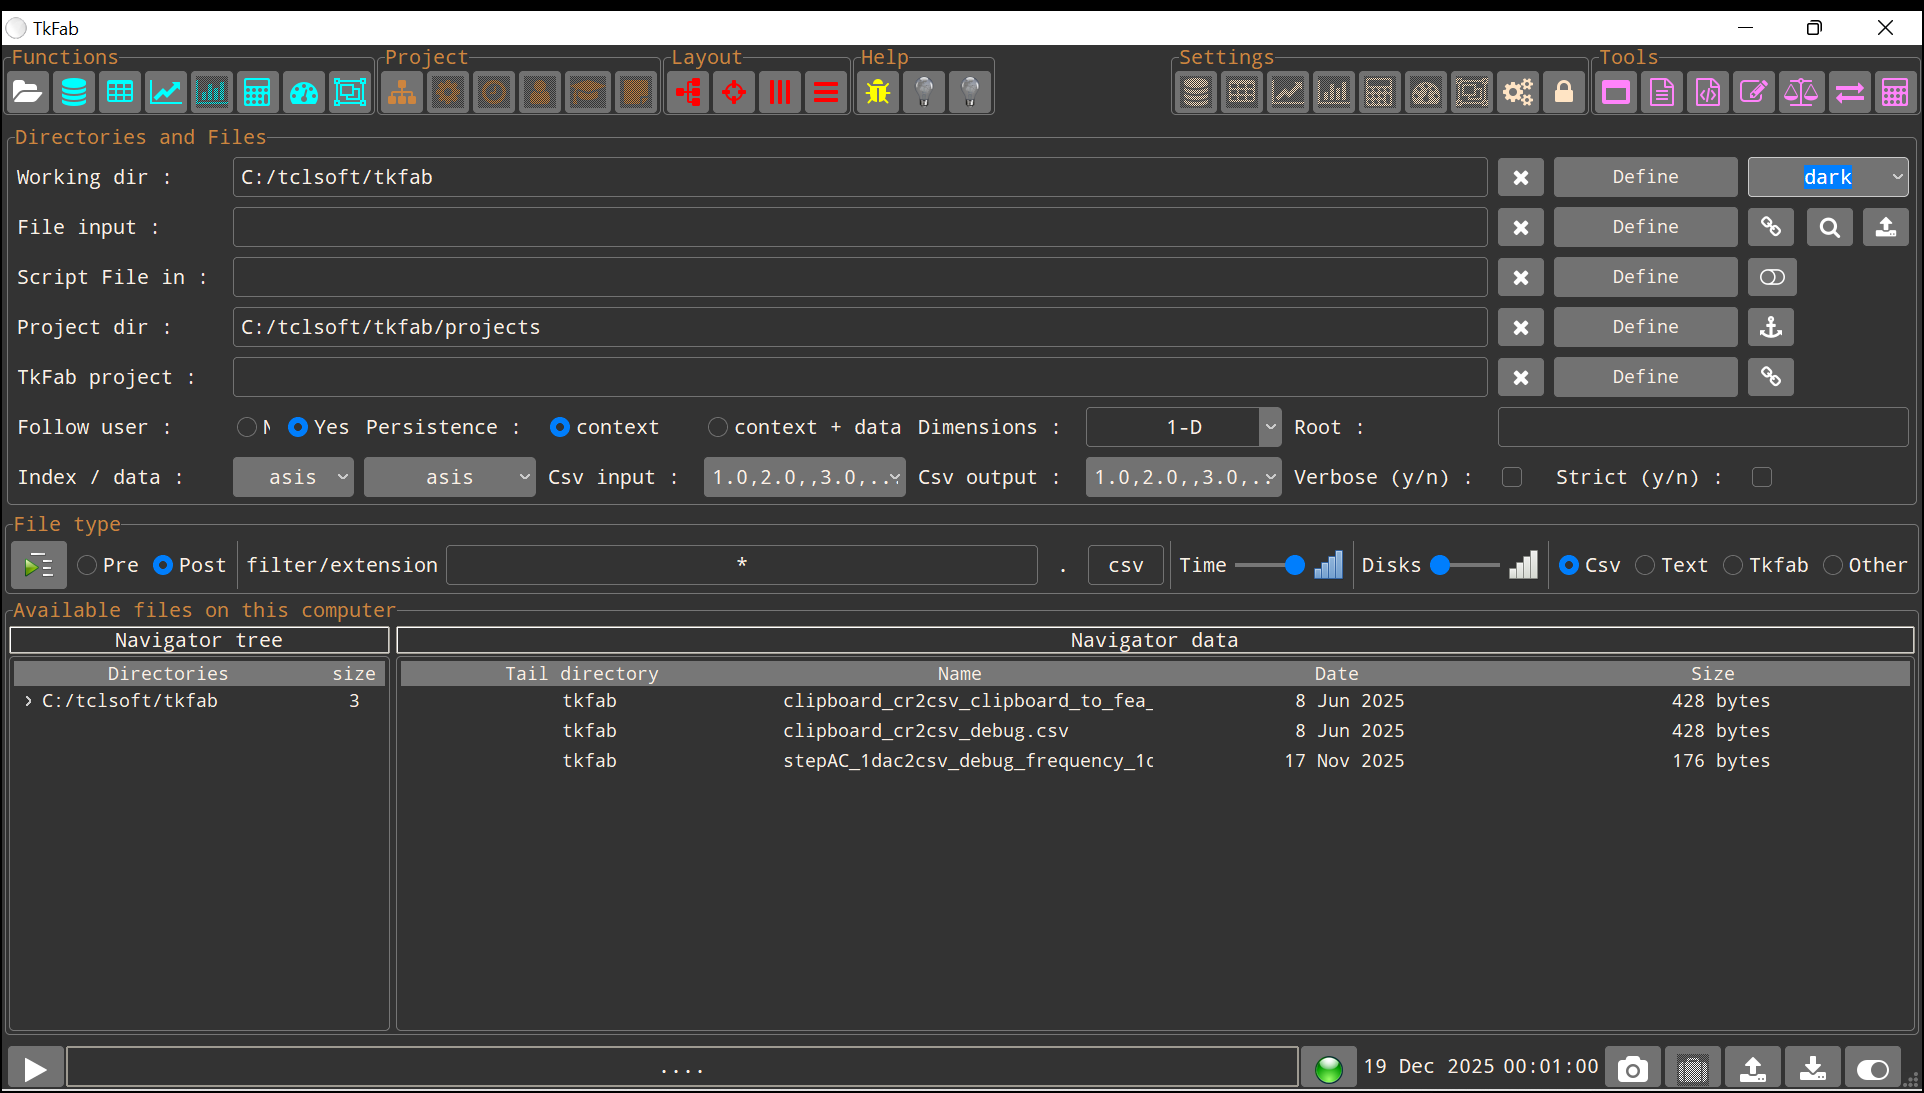The image size is (1924, 1093).
Task: Select the Text file type radio button
Action: pyautogui.click(x=1645, y=565)
